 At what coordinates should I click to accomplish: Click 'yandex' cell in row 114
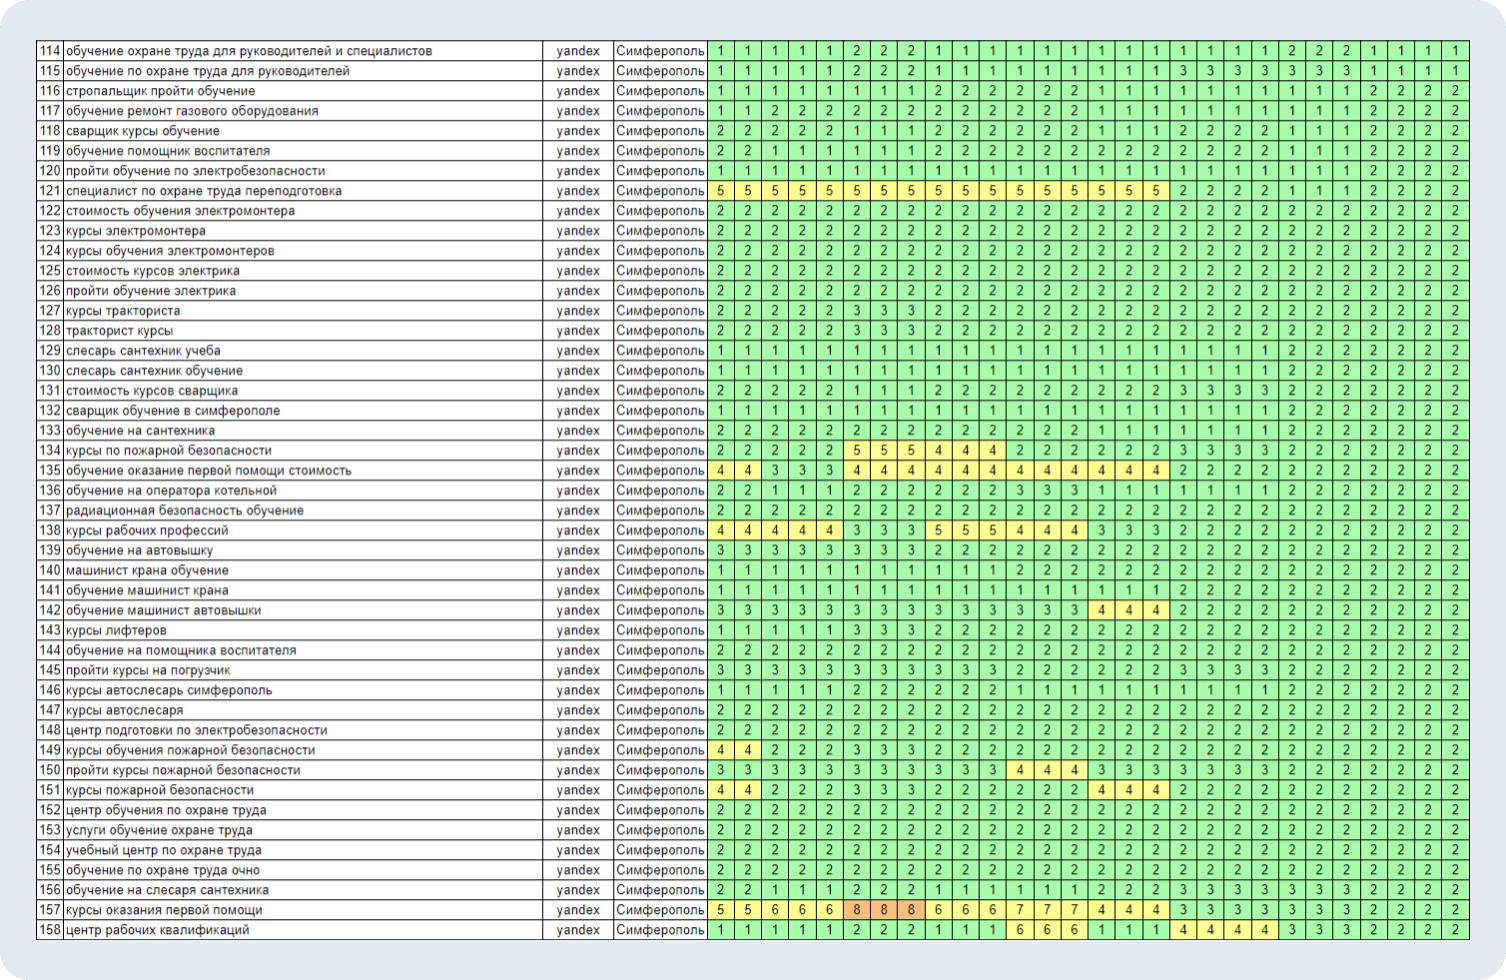[x=578, y=51]
